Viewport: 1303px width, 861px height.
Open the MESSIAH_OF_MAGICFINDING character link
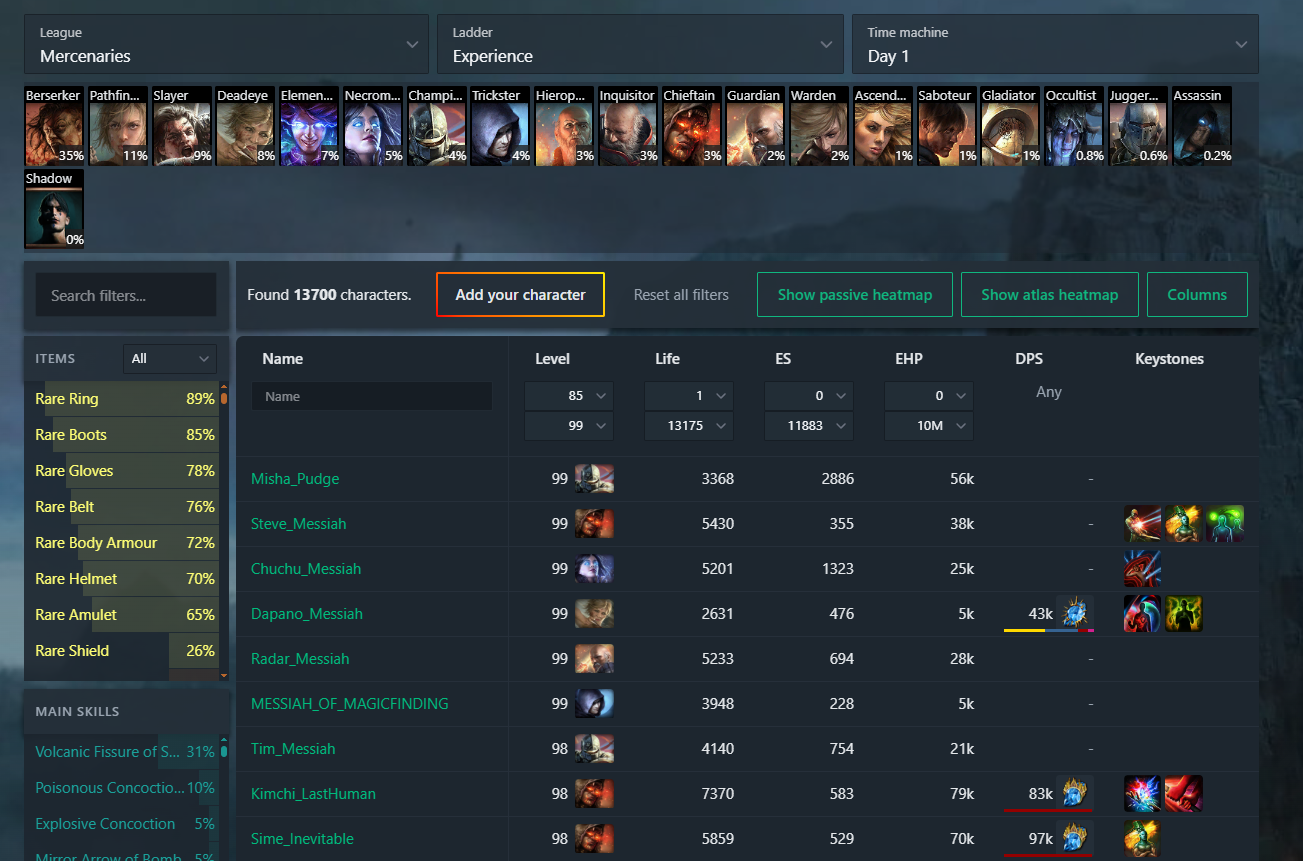click(350, 704)
